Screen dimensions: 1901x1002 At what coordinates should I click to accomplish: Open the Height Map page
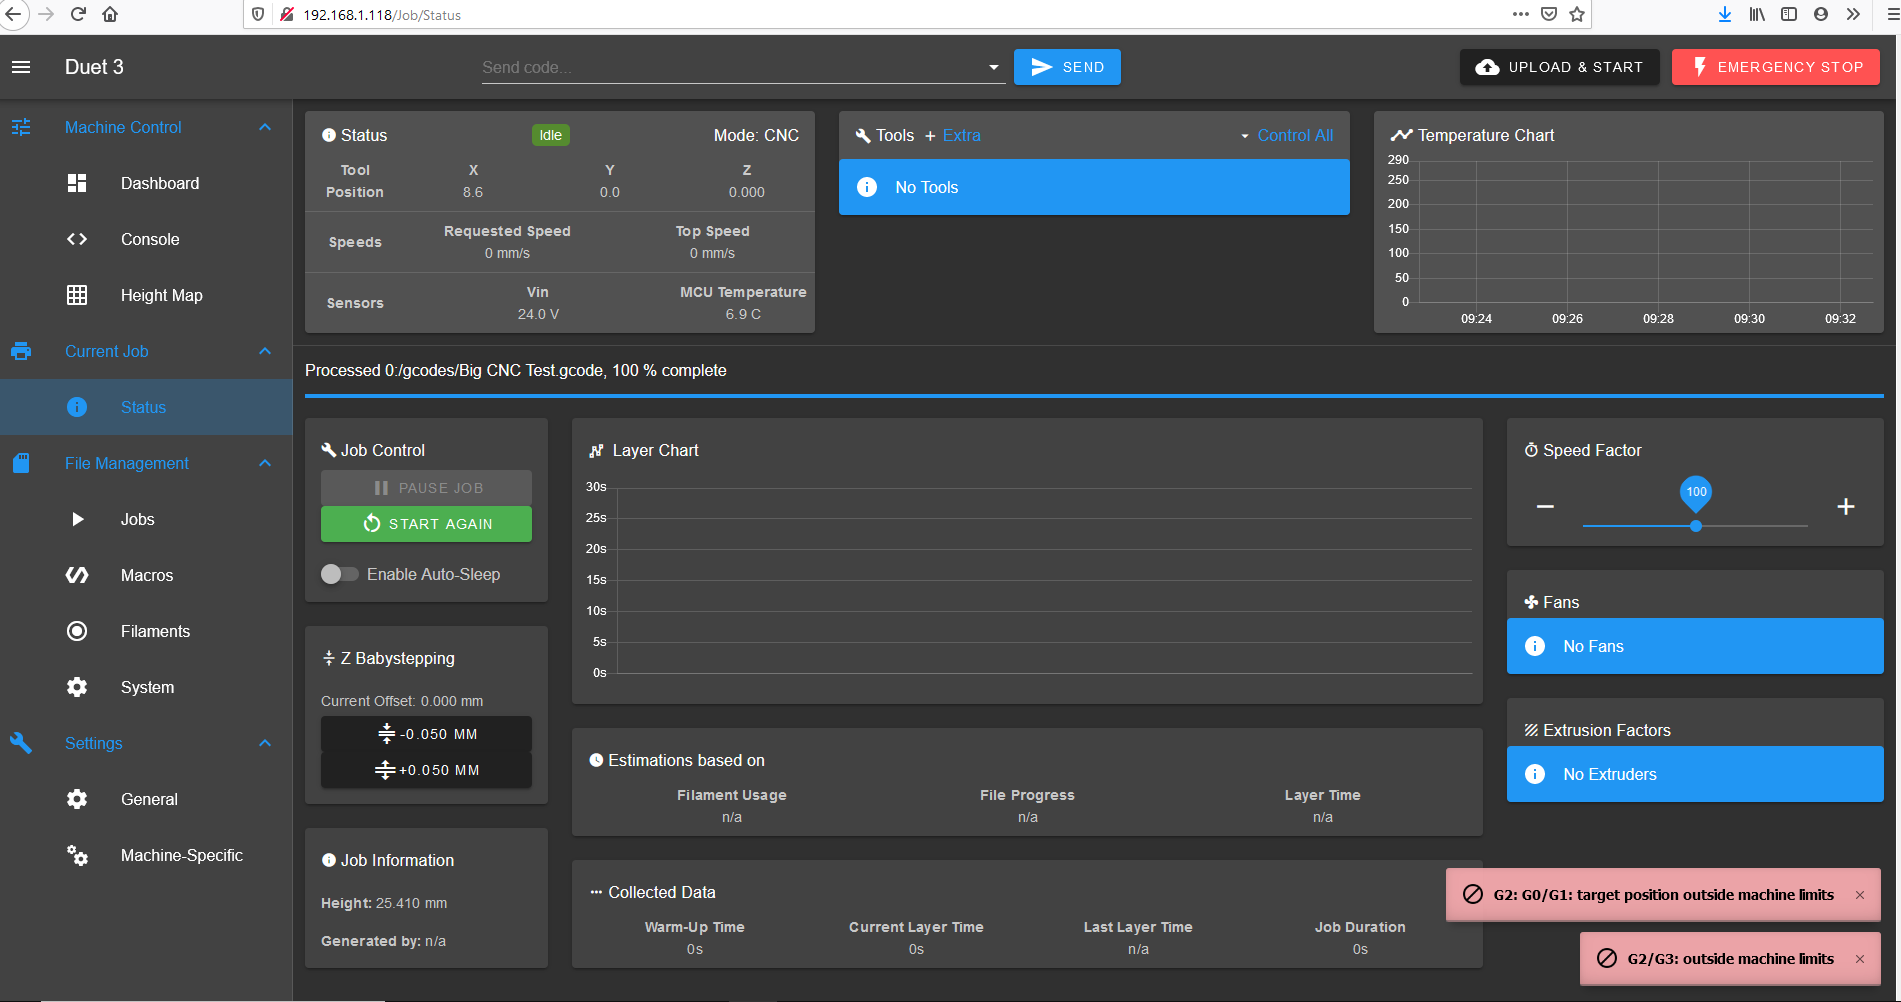pyautogui.click(x=146, y=295)
